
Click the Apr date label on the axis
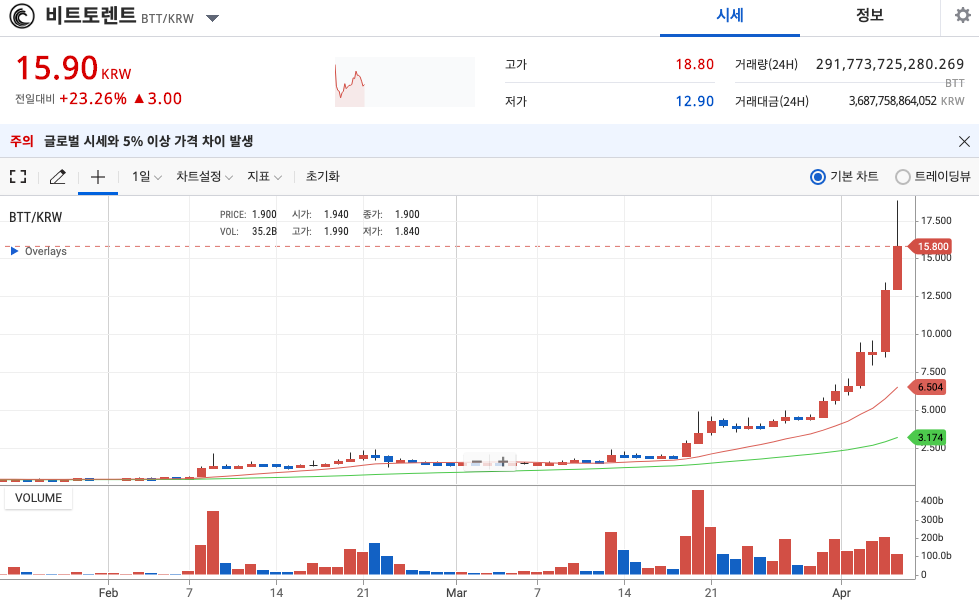(x=841, y=593)
